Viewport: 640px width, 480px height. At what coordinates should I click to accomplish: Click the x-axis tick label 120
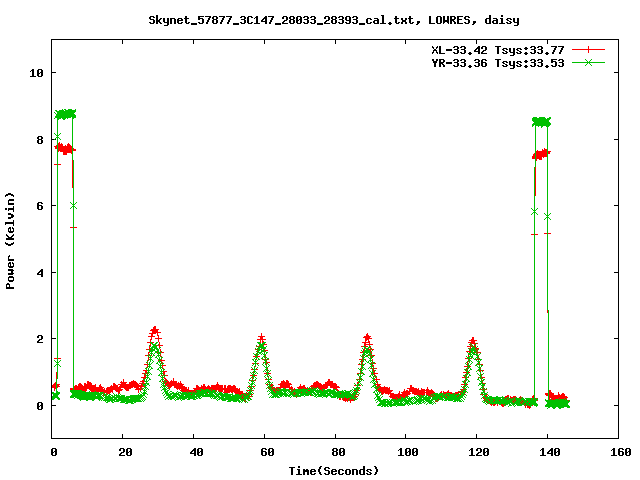(x=479, y=452)
